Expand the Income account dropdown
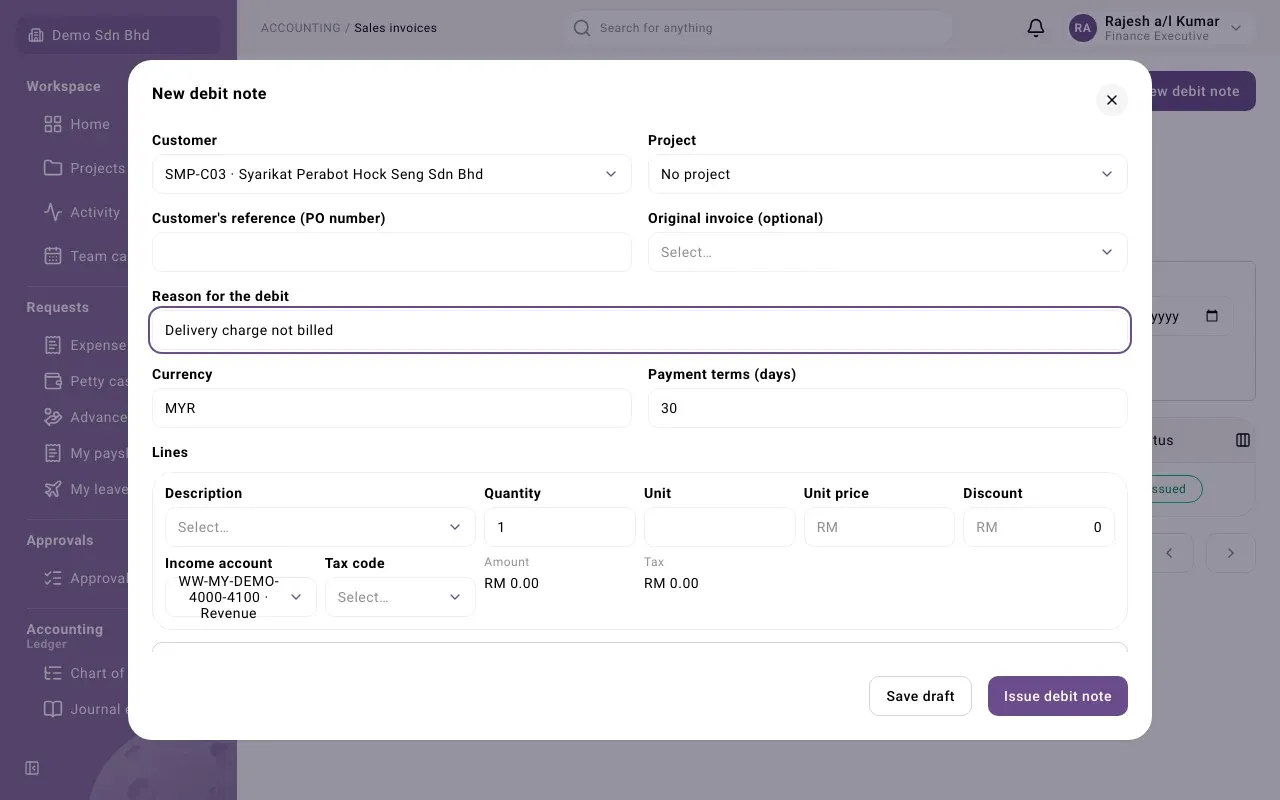The image size is (1280, 800). point(241,597)
